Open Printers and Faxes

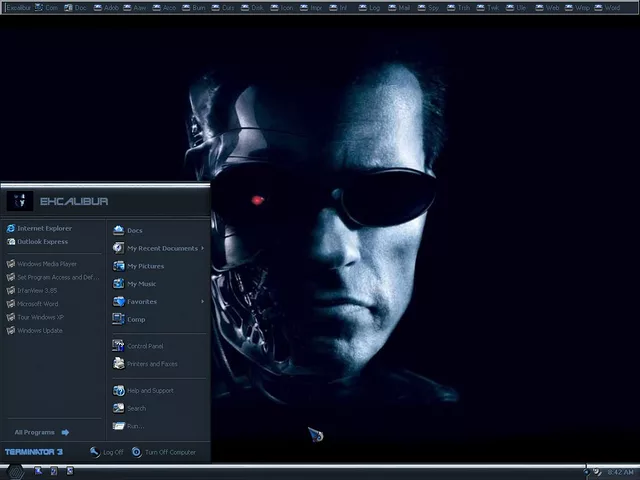[x=151, y=364]
